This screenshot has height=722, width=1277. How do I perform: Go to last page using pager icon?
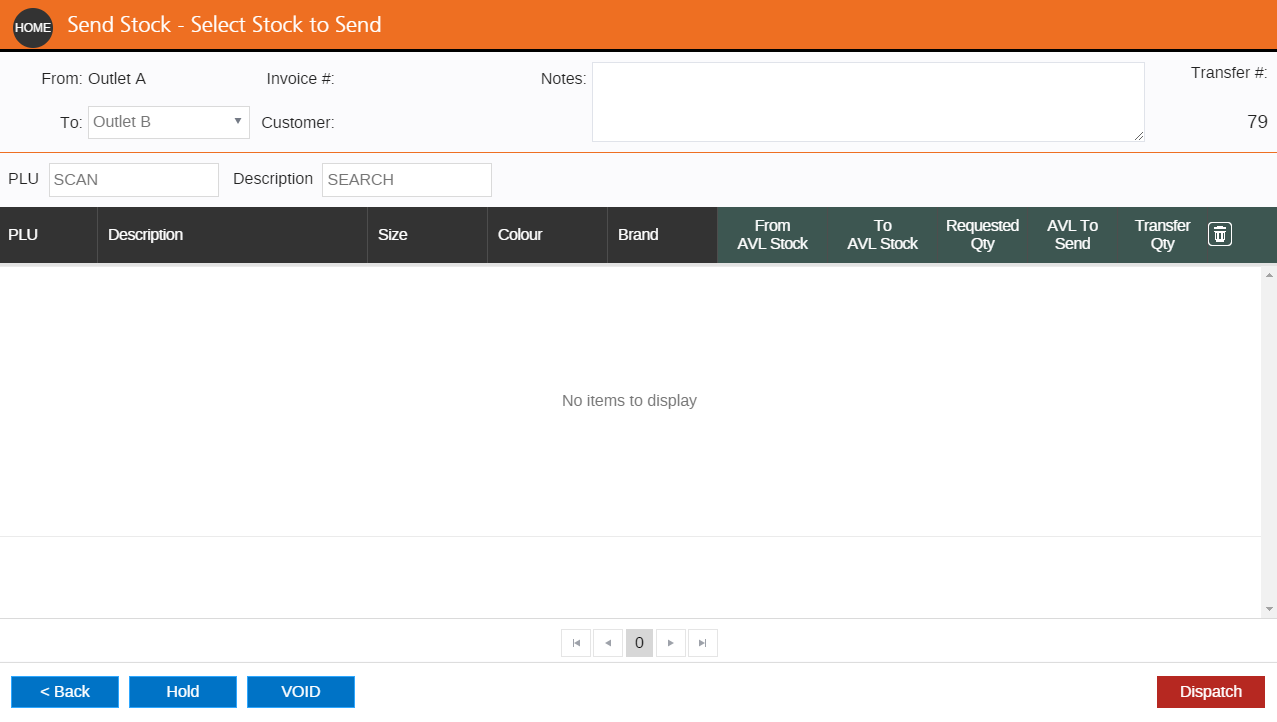(x=703, y=643)
